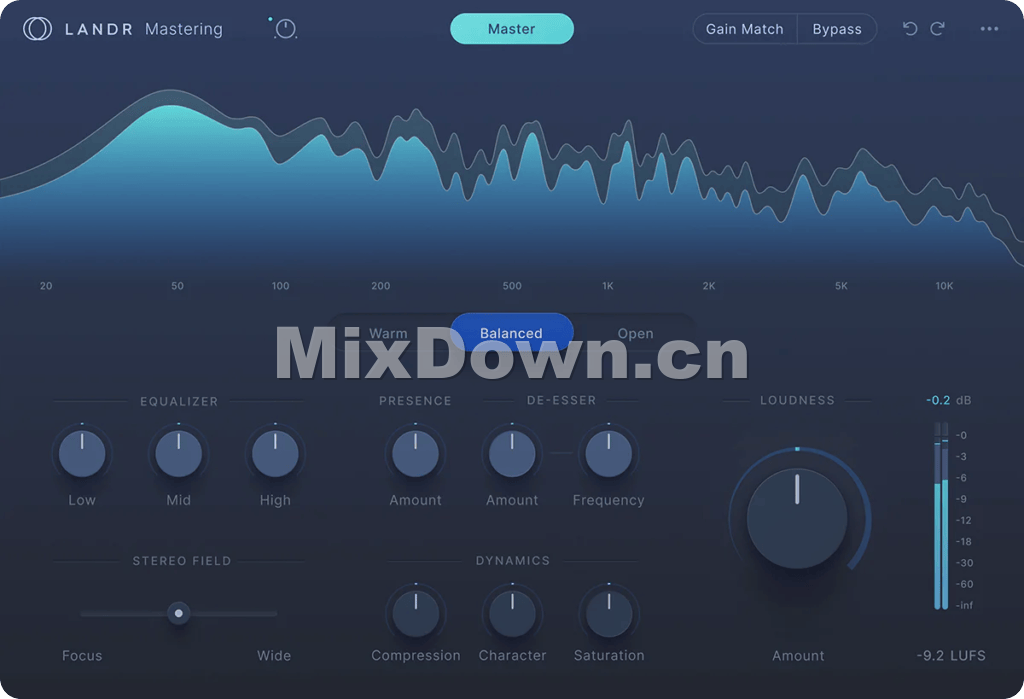Viewport: 1024px width, 699px height.
Task: Click the Wide label of stereo slider
Action: 274,655
